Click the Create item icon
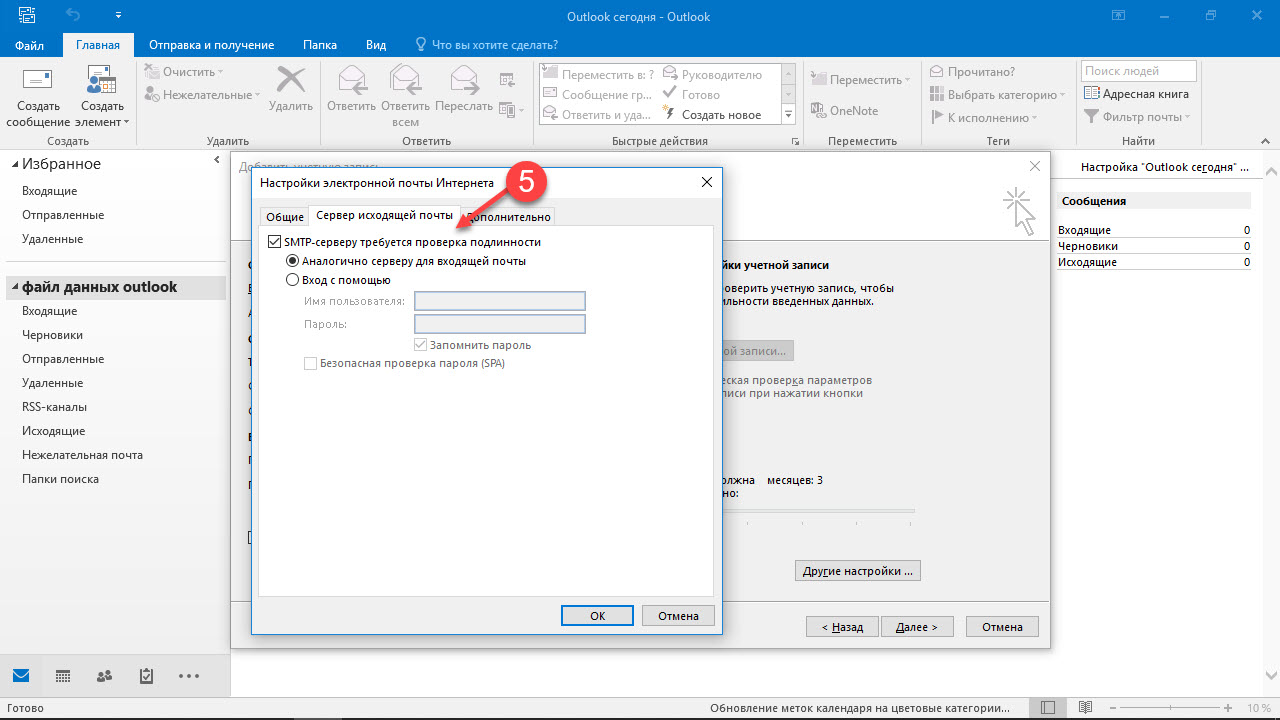 click(x=102, y=80)
